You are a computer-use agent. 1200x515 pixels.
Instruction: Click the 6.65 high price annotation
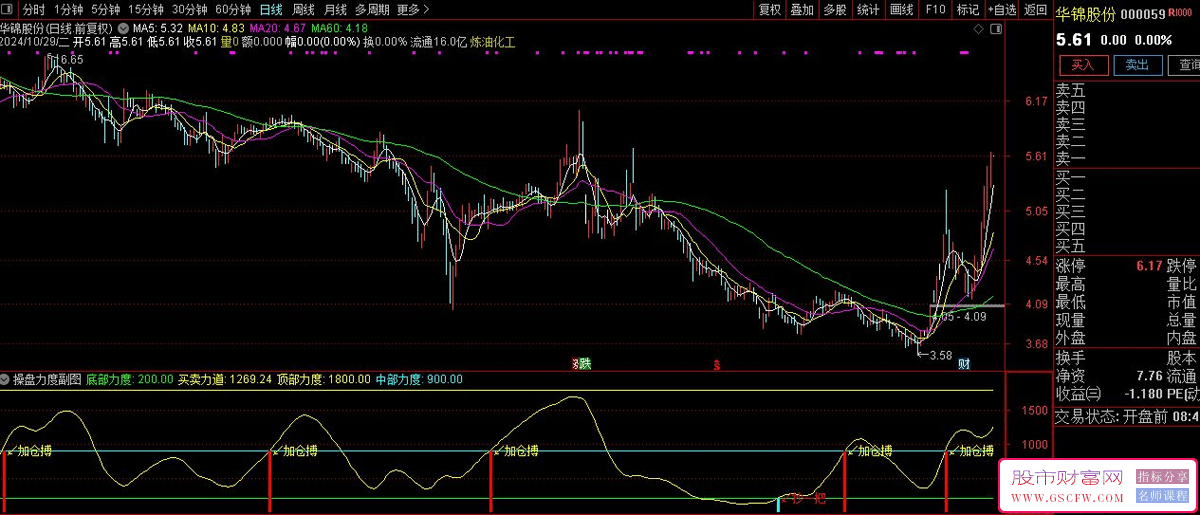[71, 60]
